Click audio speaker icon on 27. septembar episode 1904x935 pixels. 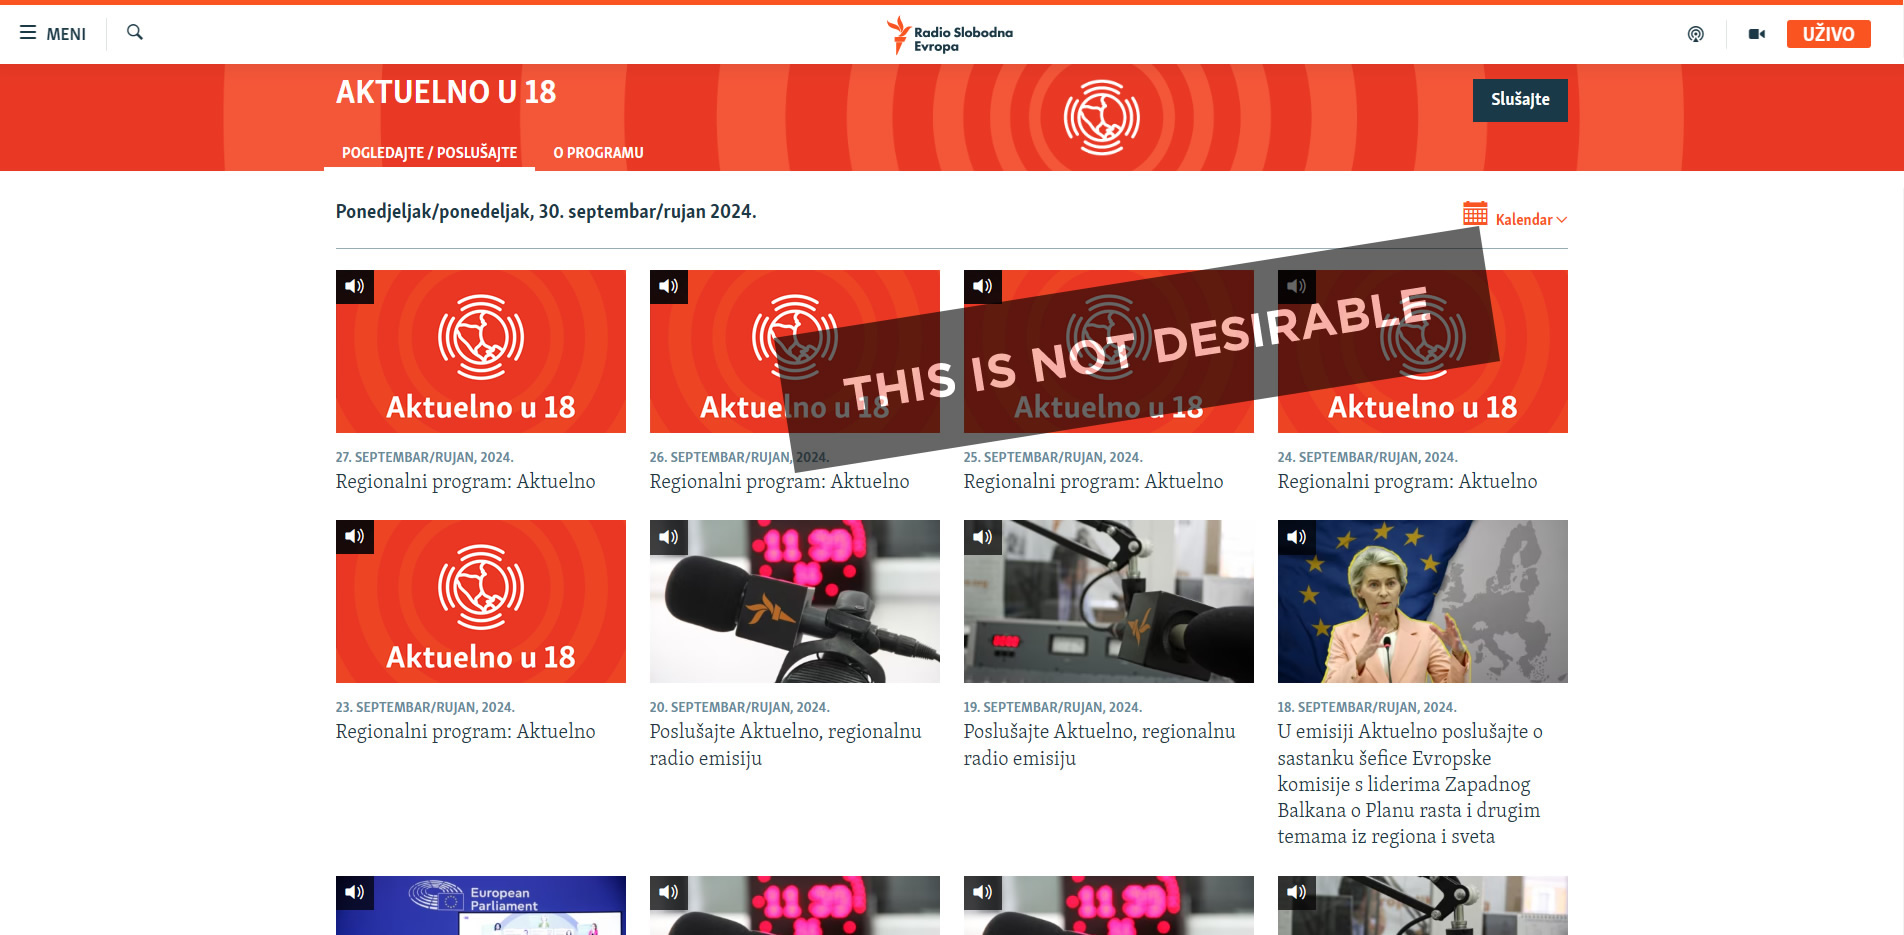point(355,287)
